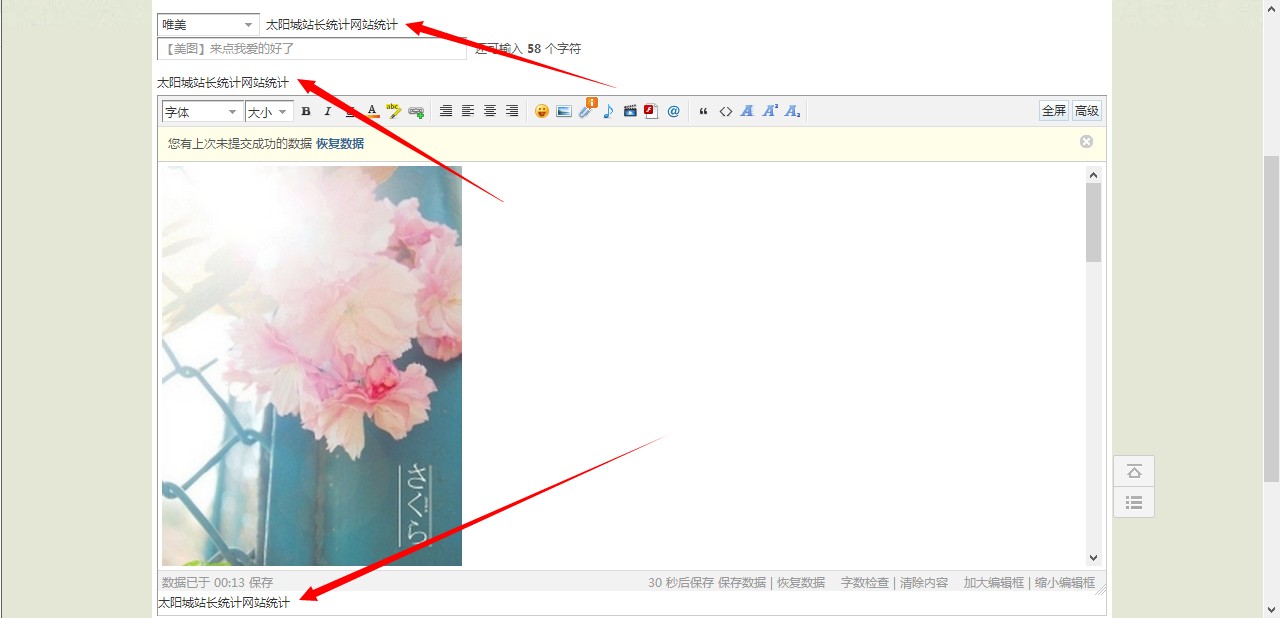Insert an image into the post
This screenshot has width=1280, height=618.
(x=564, y=112)
